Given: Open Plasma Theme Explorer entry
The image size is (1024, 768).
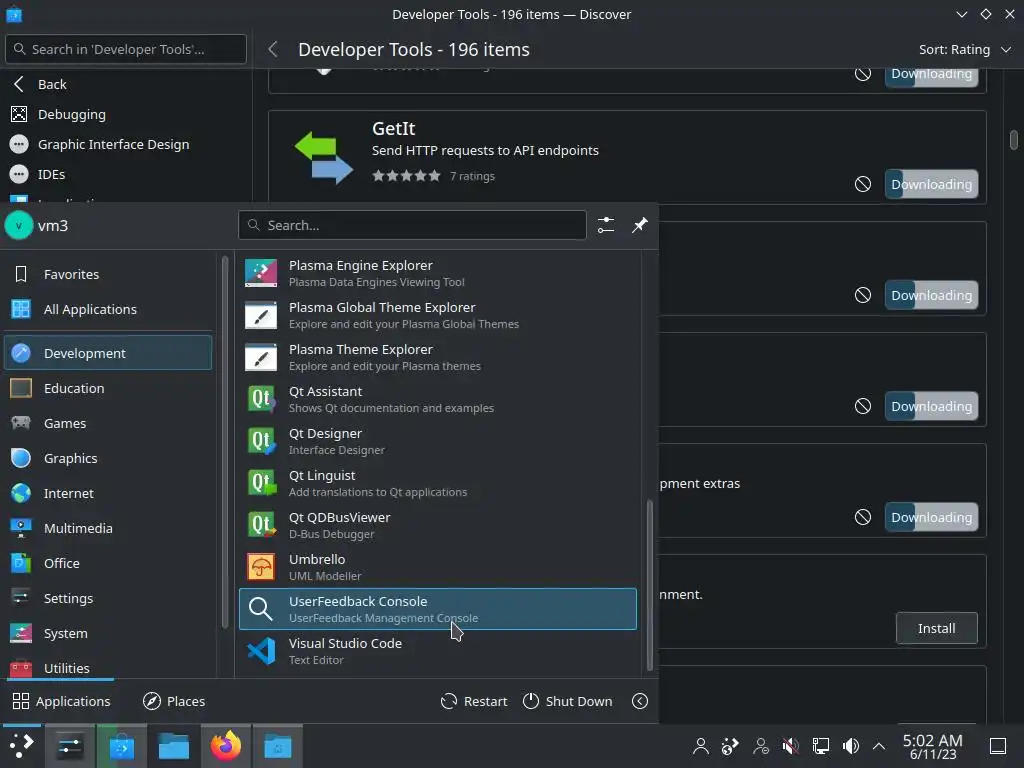Looking at the screenshot, I should click(438, 357).
